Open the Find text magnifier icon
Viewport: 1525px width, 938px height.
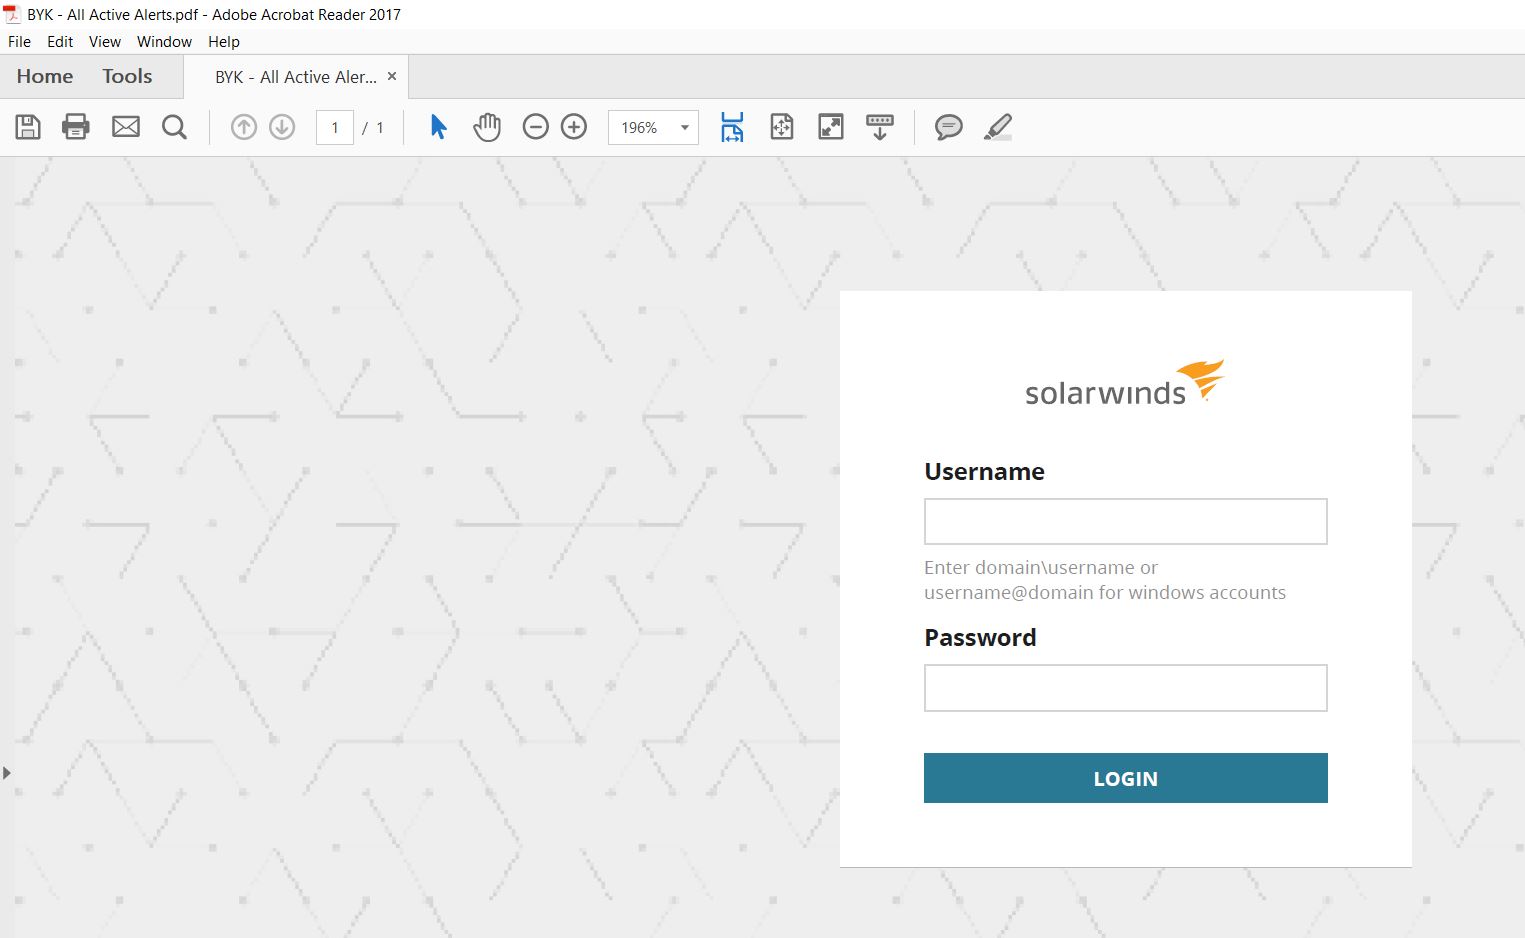(174, 127)
